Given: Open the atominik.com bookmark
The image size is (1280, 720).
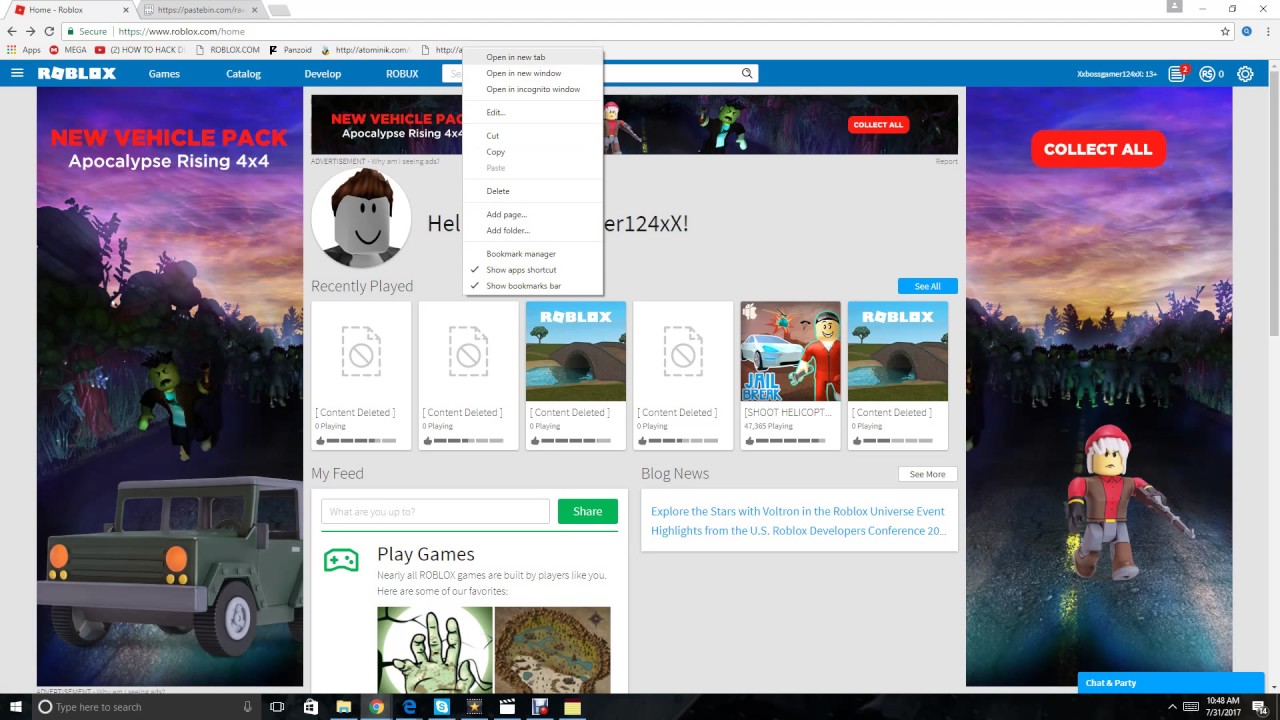Looking at the screenshot, I should (x=365, y=49).
